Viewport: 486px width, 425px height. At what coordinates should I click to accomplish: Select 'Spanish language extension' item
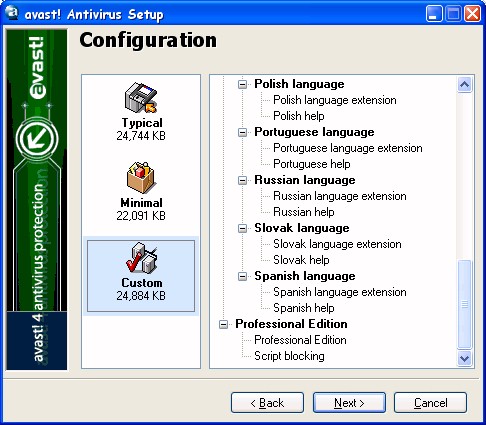[340, 292]
